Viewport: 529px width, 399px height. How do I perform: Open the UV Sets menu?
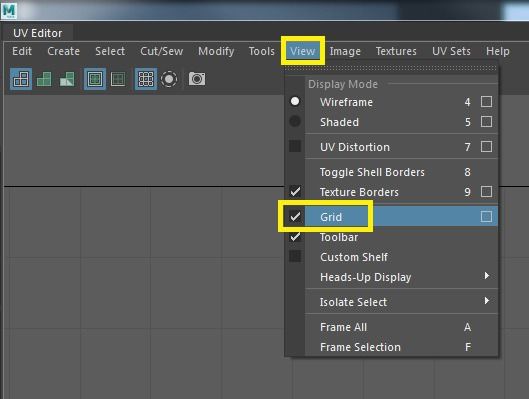click(x=451, y=51)
